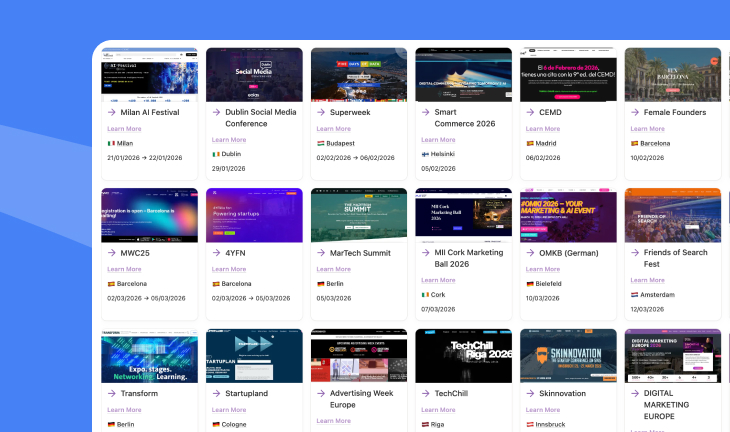The image size is (730, 432).
Task: Click the Irish flag icon beside Dublin
Action: pyautogui.click(x=216, y=154)
